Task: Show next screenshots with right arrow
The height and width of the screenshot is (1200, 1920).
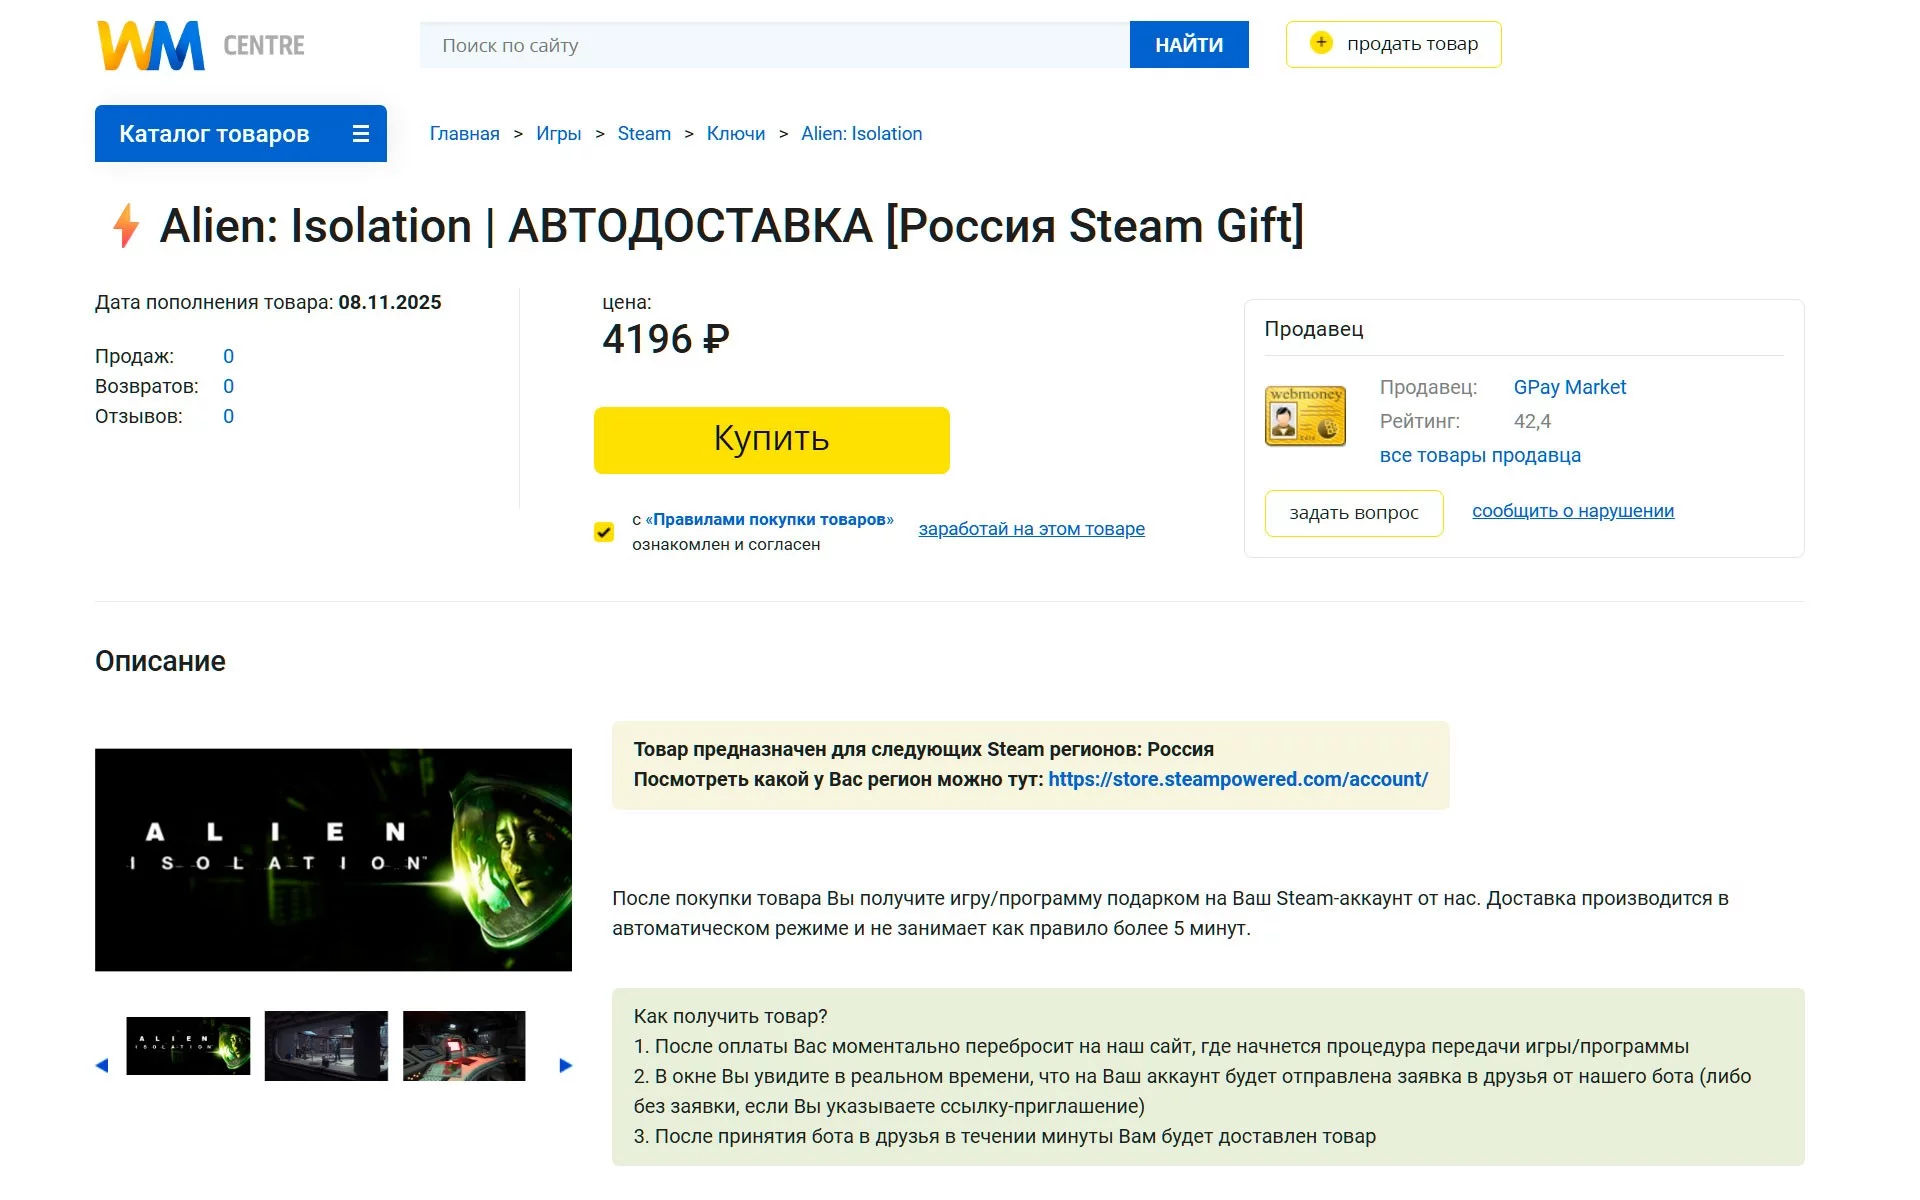Action: 565,1065
